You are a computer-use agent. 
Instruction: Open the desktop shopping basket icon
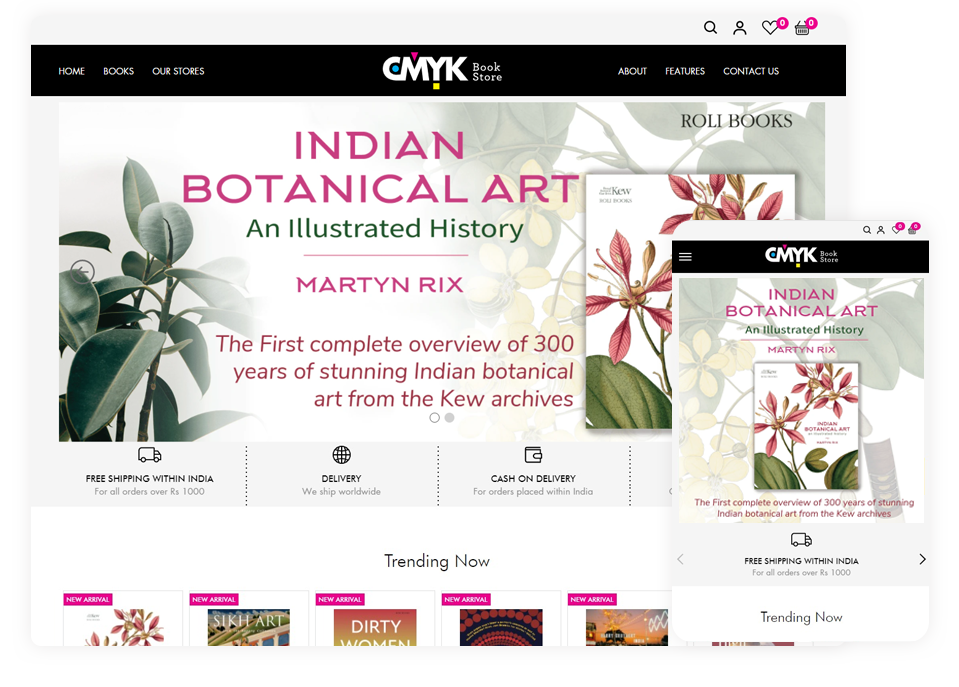(x=801, y=28)
